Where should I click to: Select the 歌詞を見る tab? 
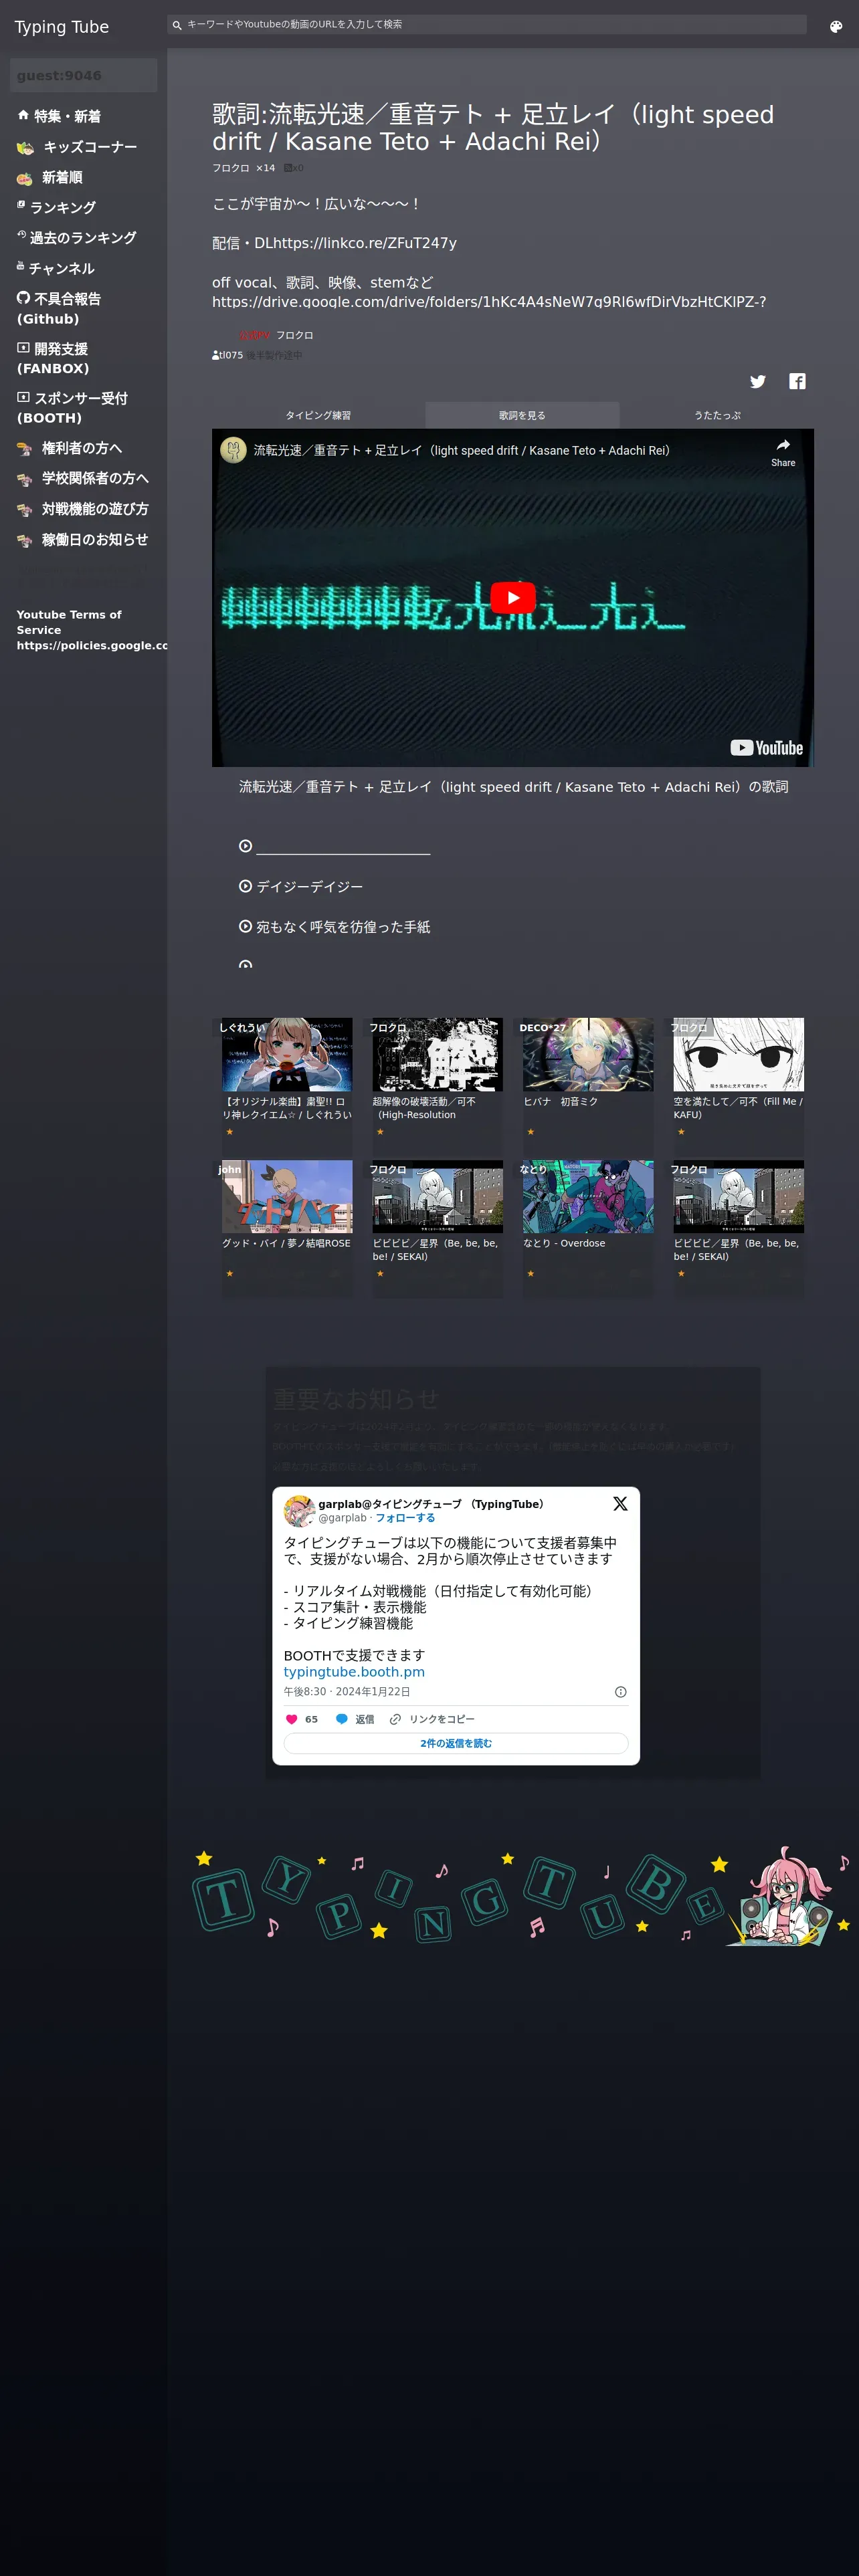pos(522,416)
